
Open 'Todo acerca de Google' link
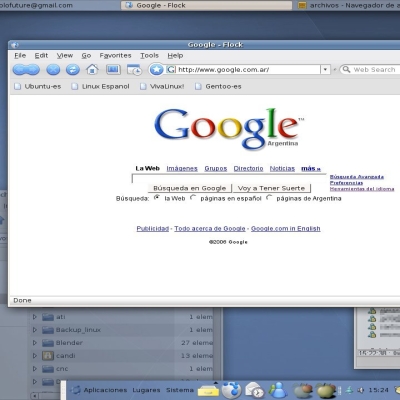(x=210, y=229)
